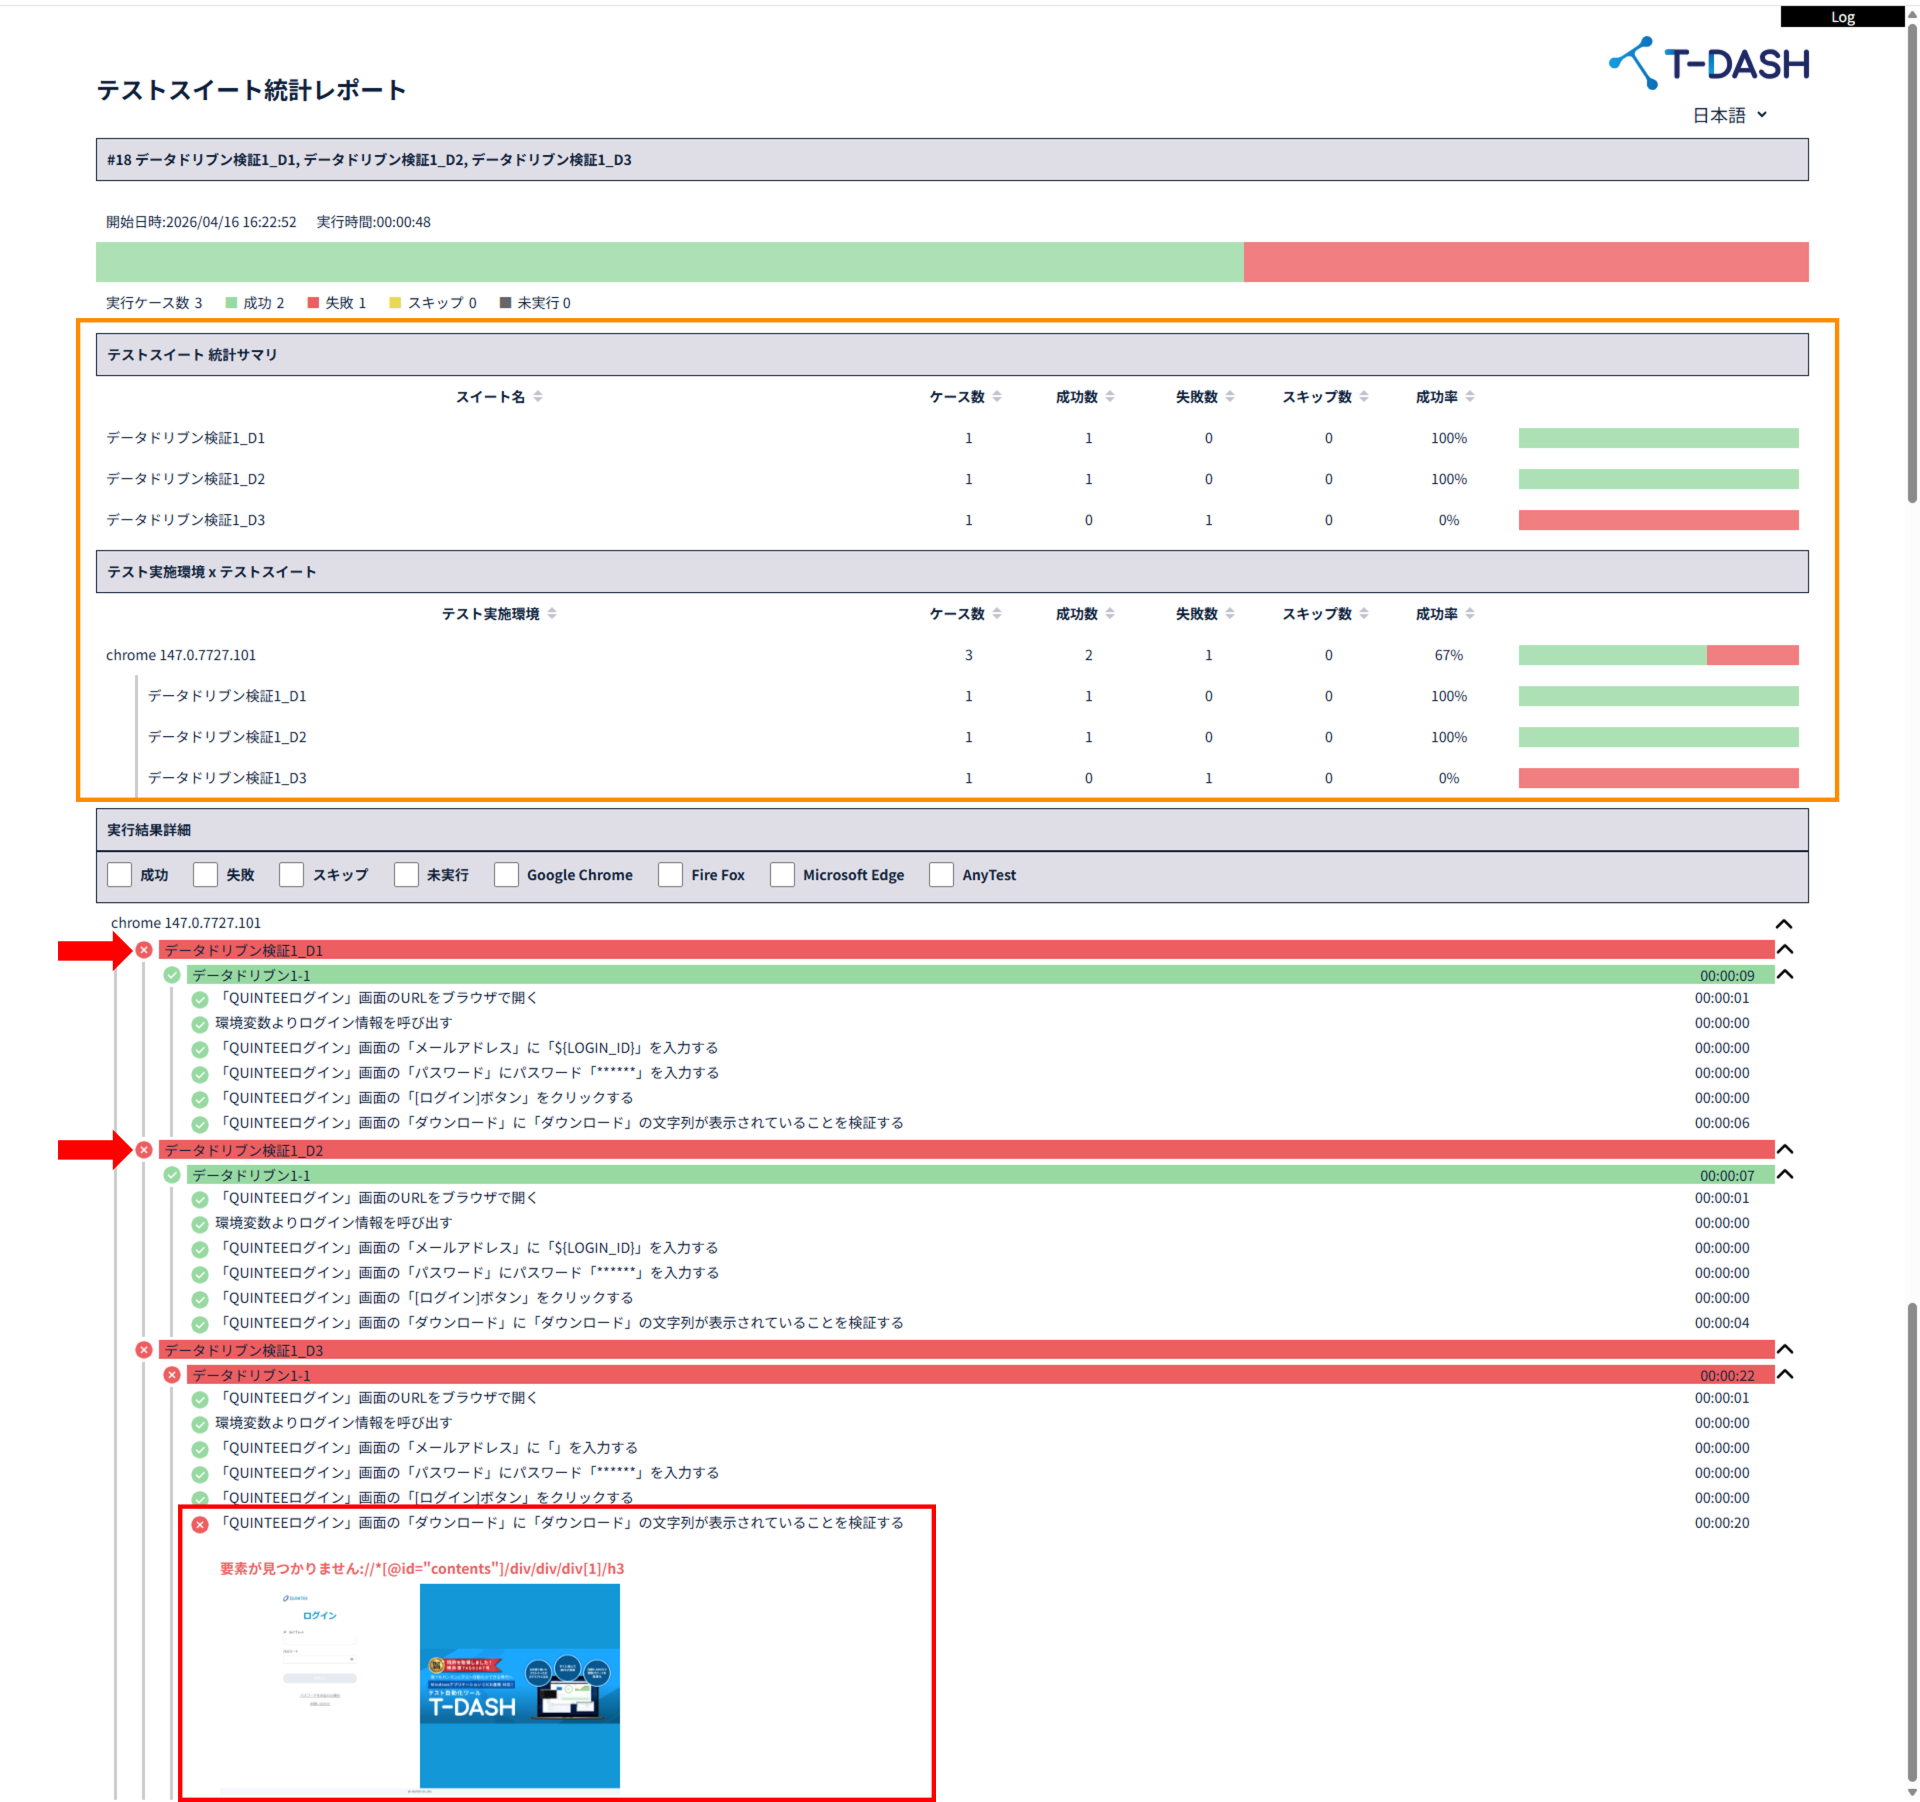Open the T-DASH blue screenshot thumbnail
The image size is (1920, 1802).
tap(519, 1686)
